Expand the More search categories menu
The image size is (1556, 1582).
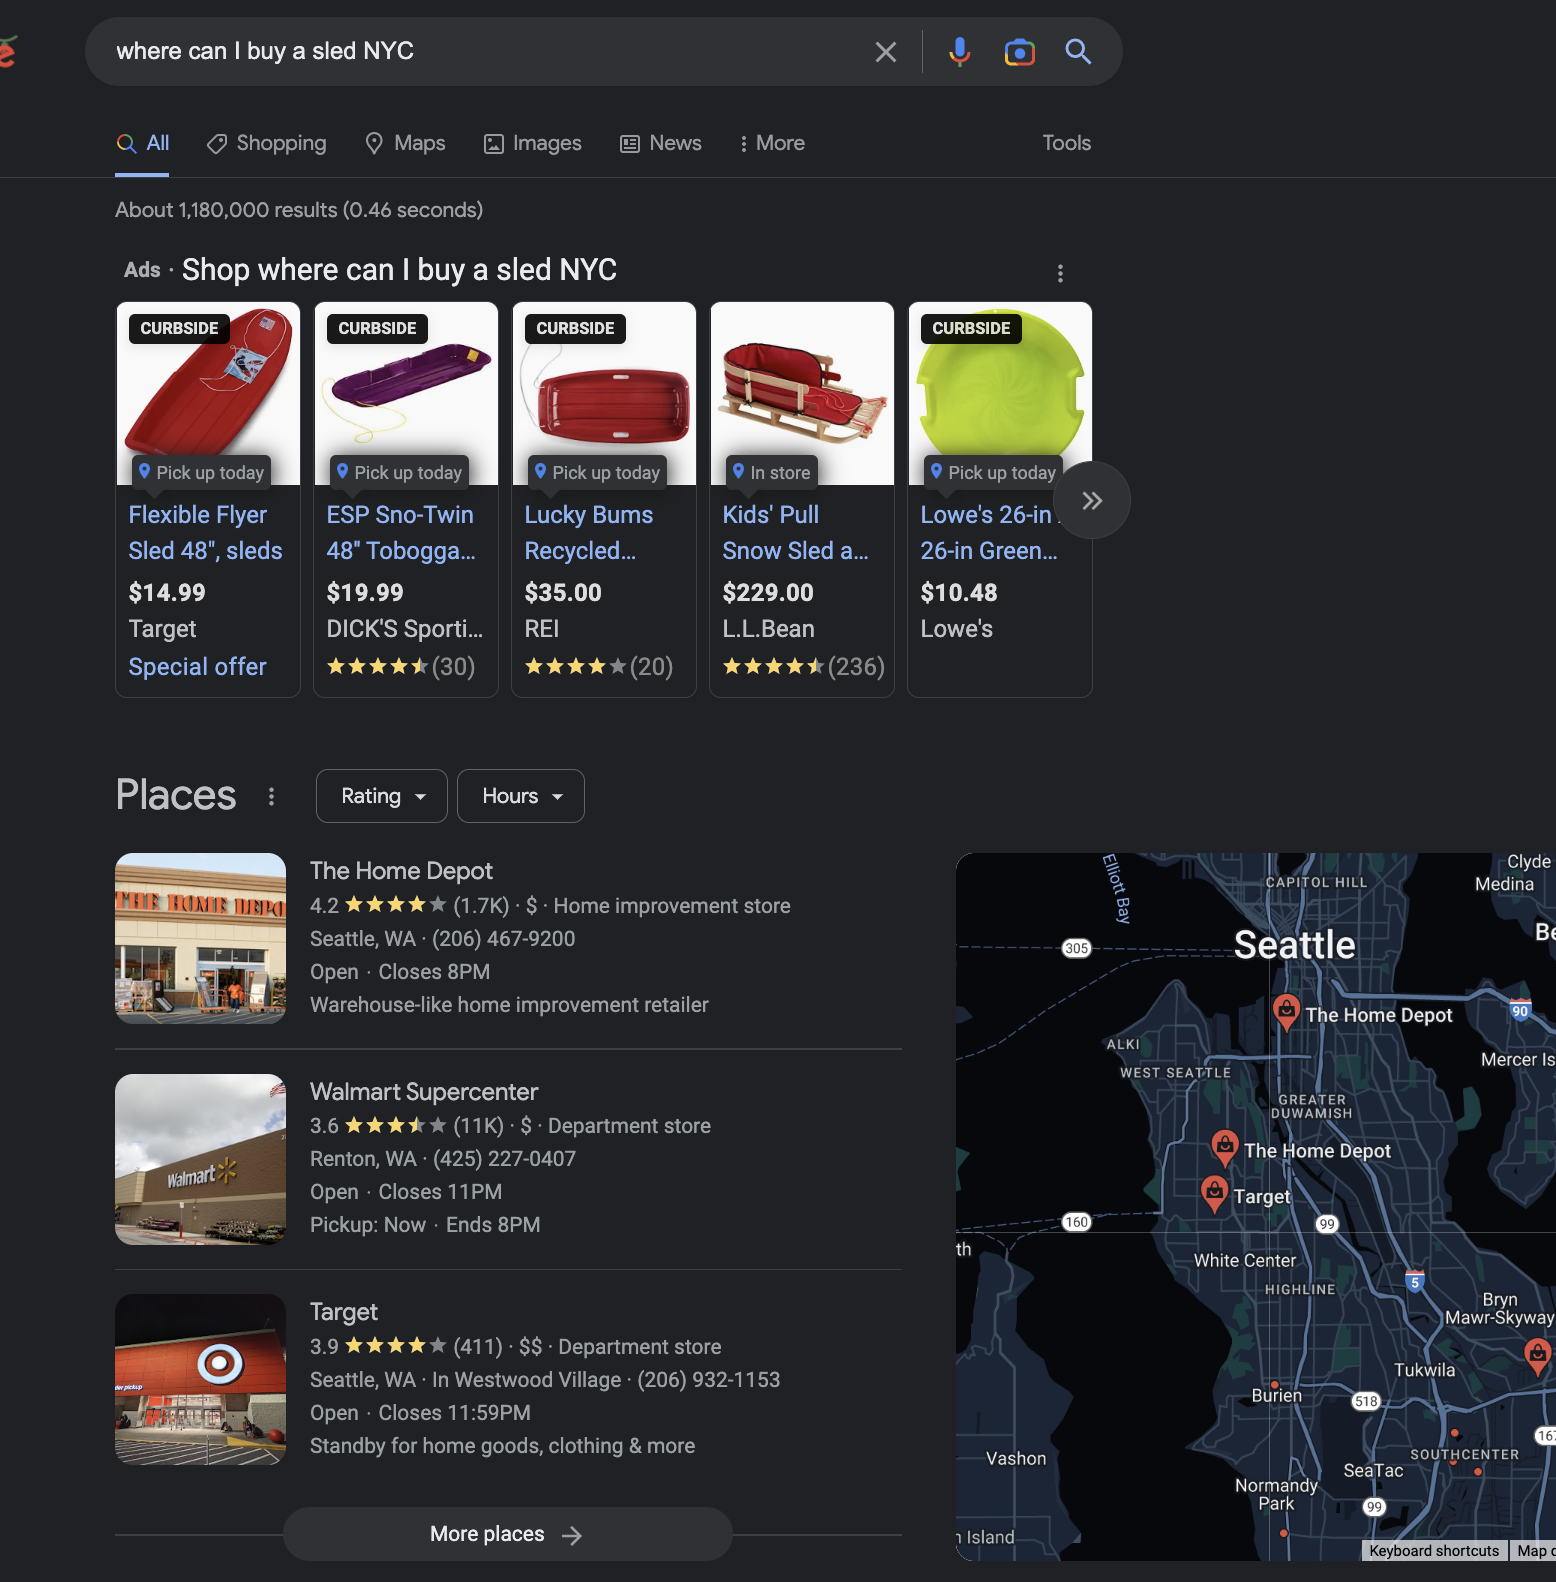[x=771, y=143]
